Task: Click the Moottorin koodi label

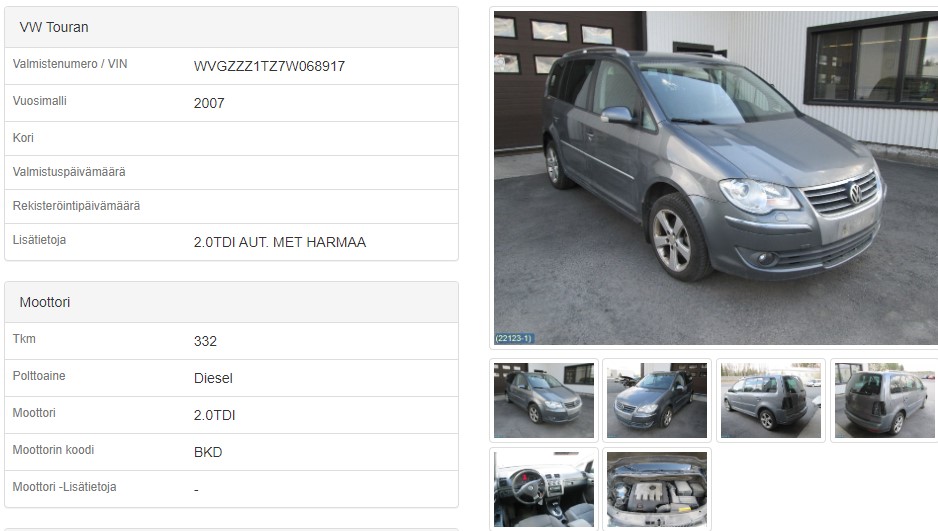Action: (53, 450)
